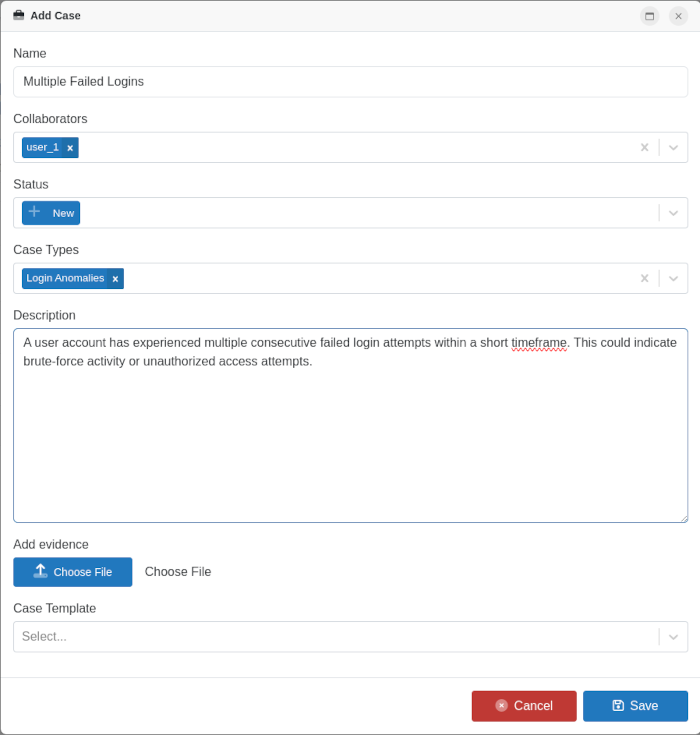This screenshot has width=700, height=735.
Task: Click inside the Description text area
Action: 350,440
